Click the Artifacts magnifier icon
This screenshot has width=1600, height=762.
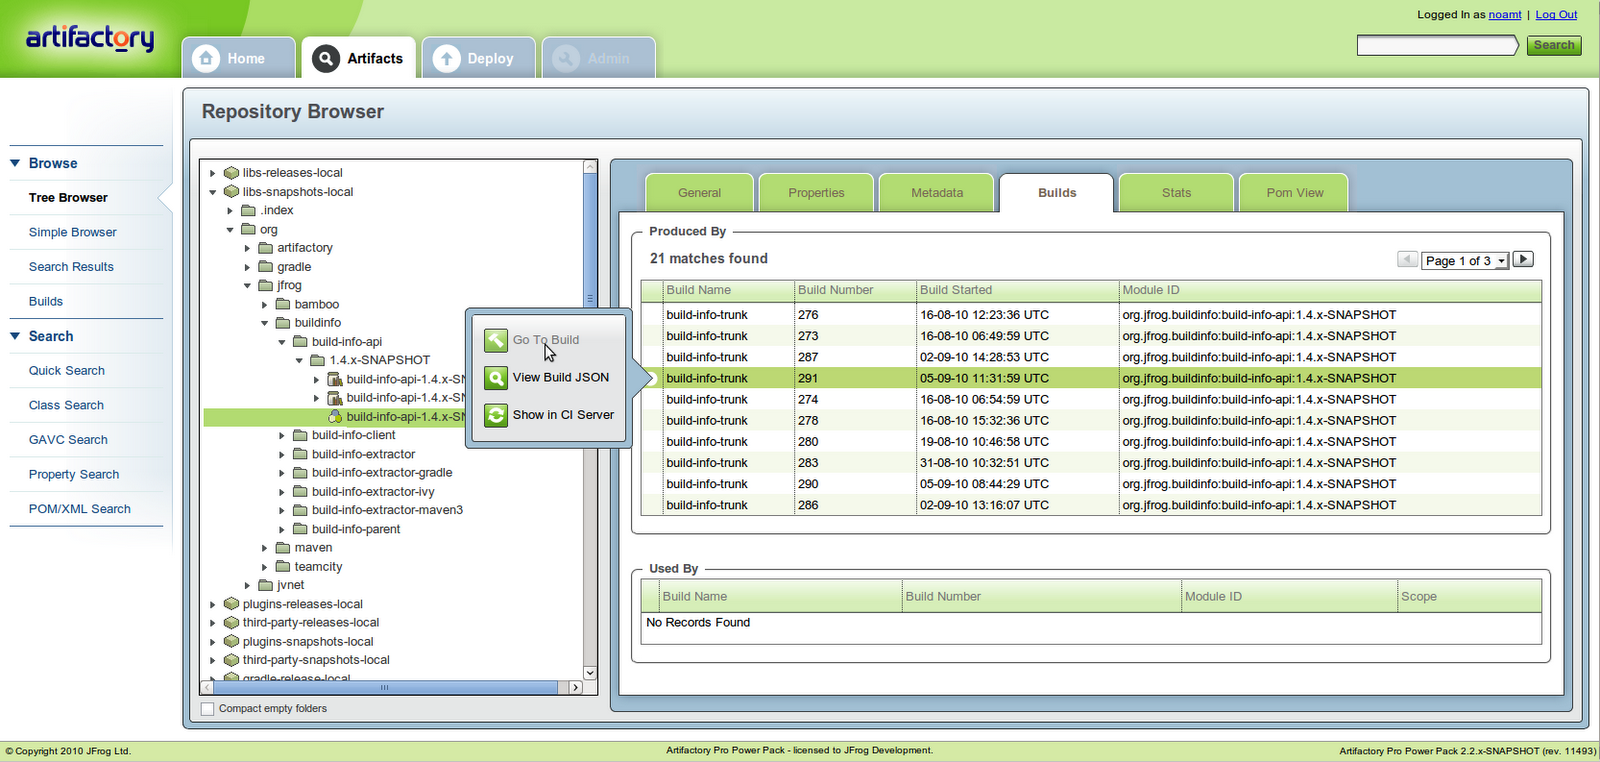(326, 58)
